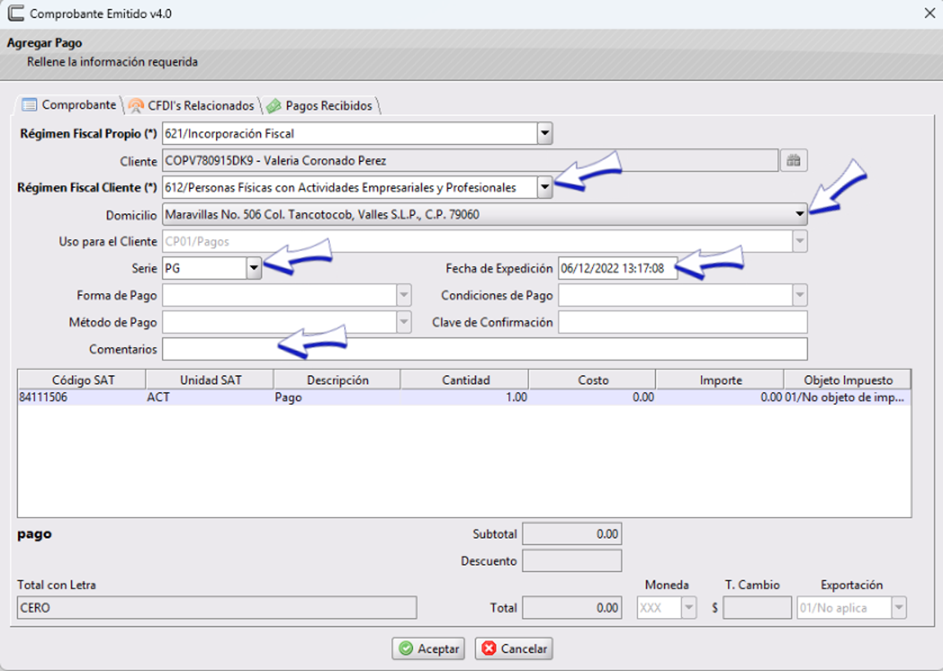Click the ACT unit cell
Screen dimensions: 943x671
pos(210,397)
